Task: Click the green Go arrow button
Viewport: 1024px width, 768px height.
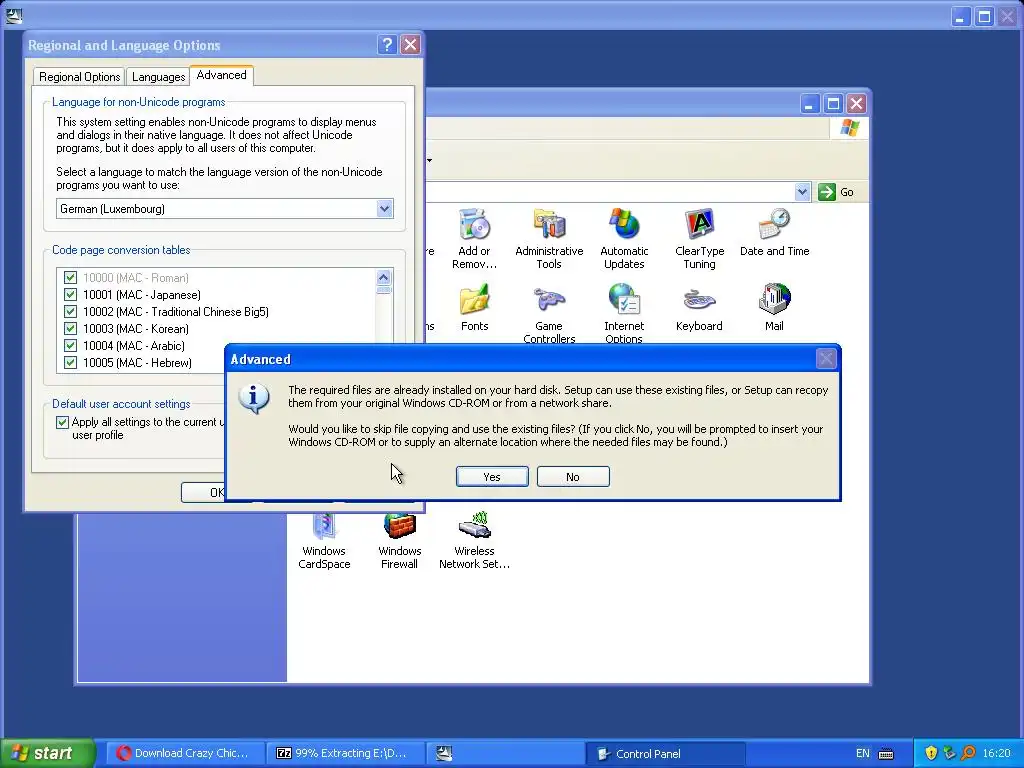Action: tap(827, 192)
